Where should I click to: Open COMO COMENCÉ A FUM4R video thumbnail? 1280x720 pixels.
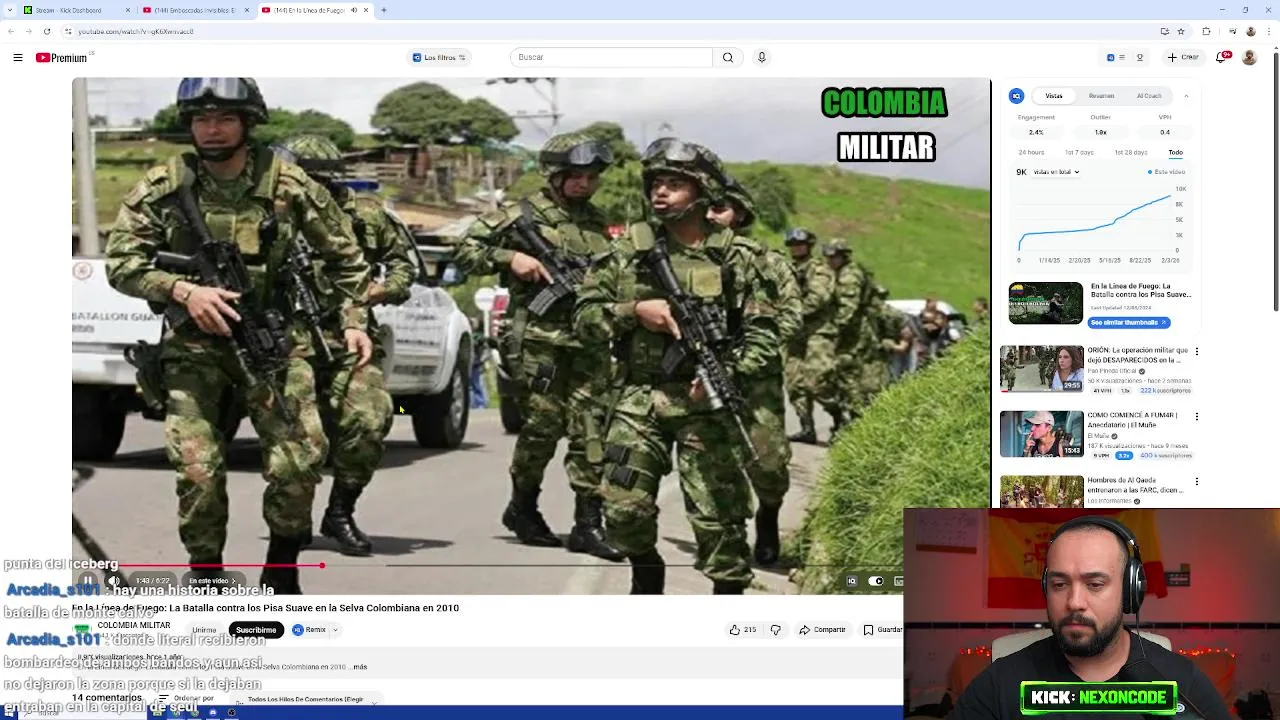[1041, 434]
